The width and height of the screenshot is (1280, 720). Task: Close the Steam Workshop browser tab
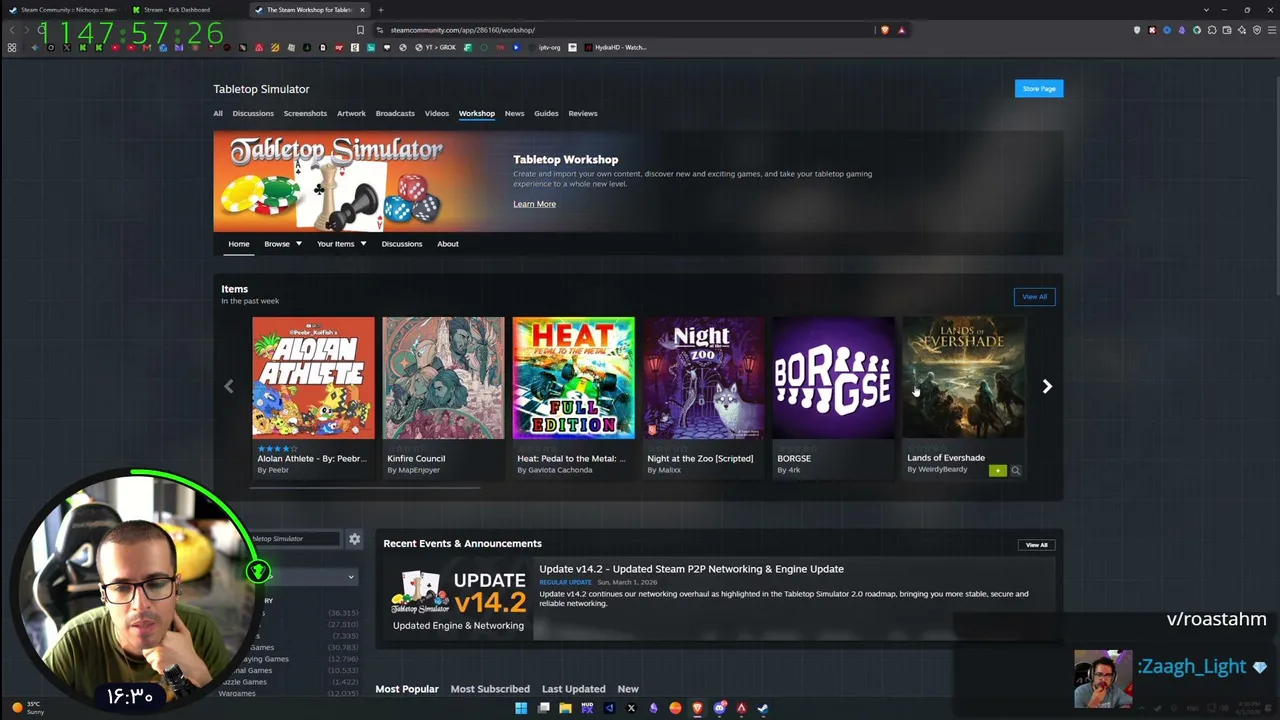[362, 10]
